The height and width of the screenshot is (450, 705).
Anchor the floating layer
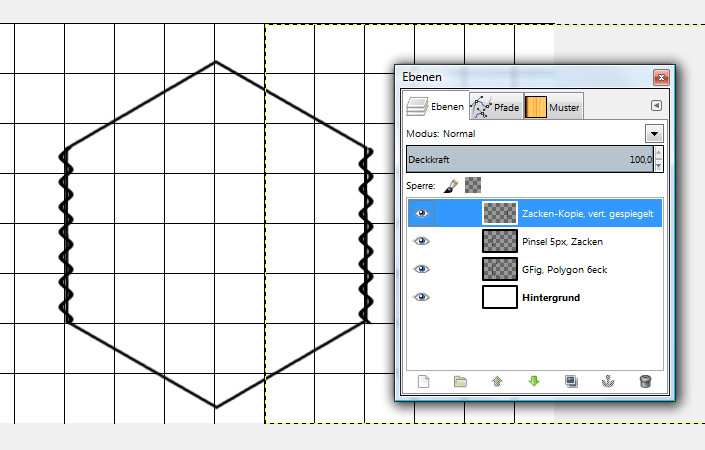point(608,381)
